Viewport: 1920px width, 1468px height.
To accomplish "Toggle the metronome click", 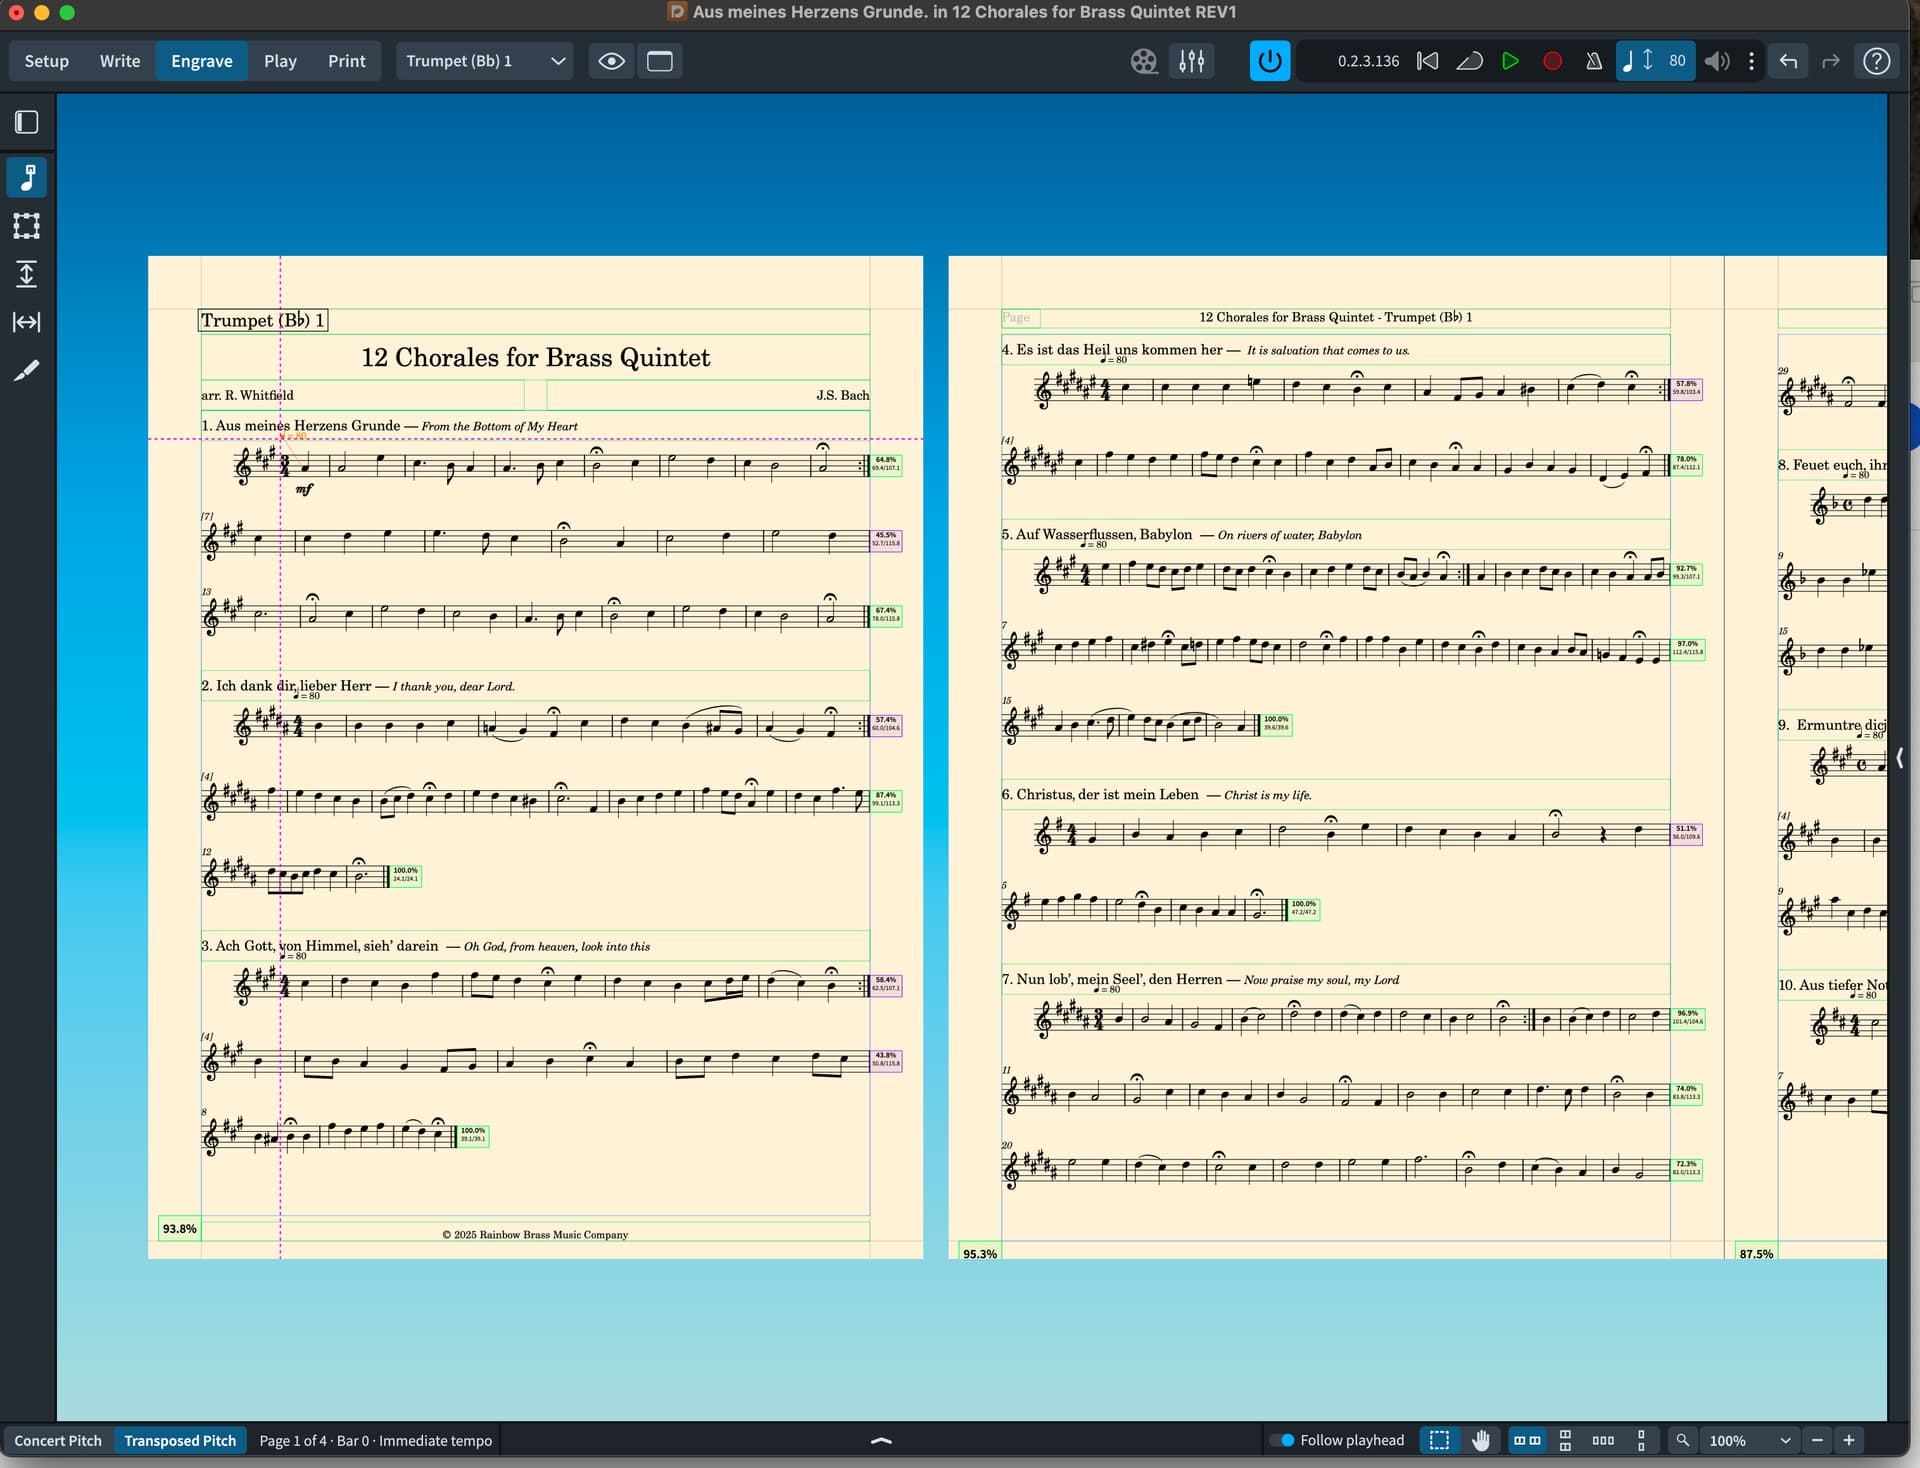I will pyautogui.click(x=1594, y=61).
